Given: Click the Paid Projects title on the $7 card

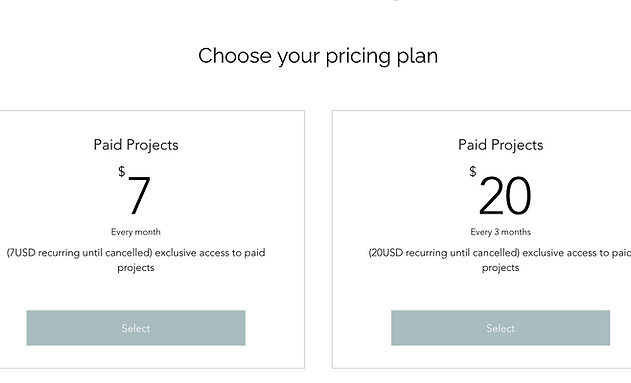Looking at the screenshot, I should [x=136, y=145].
